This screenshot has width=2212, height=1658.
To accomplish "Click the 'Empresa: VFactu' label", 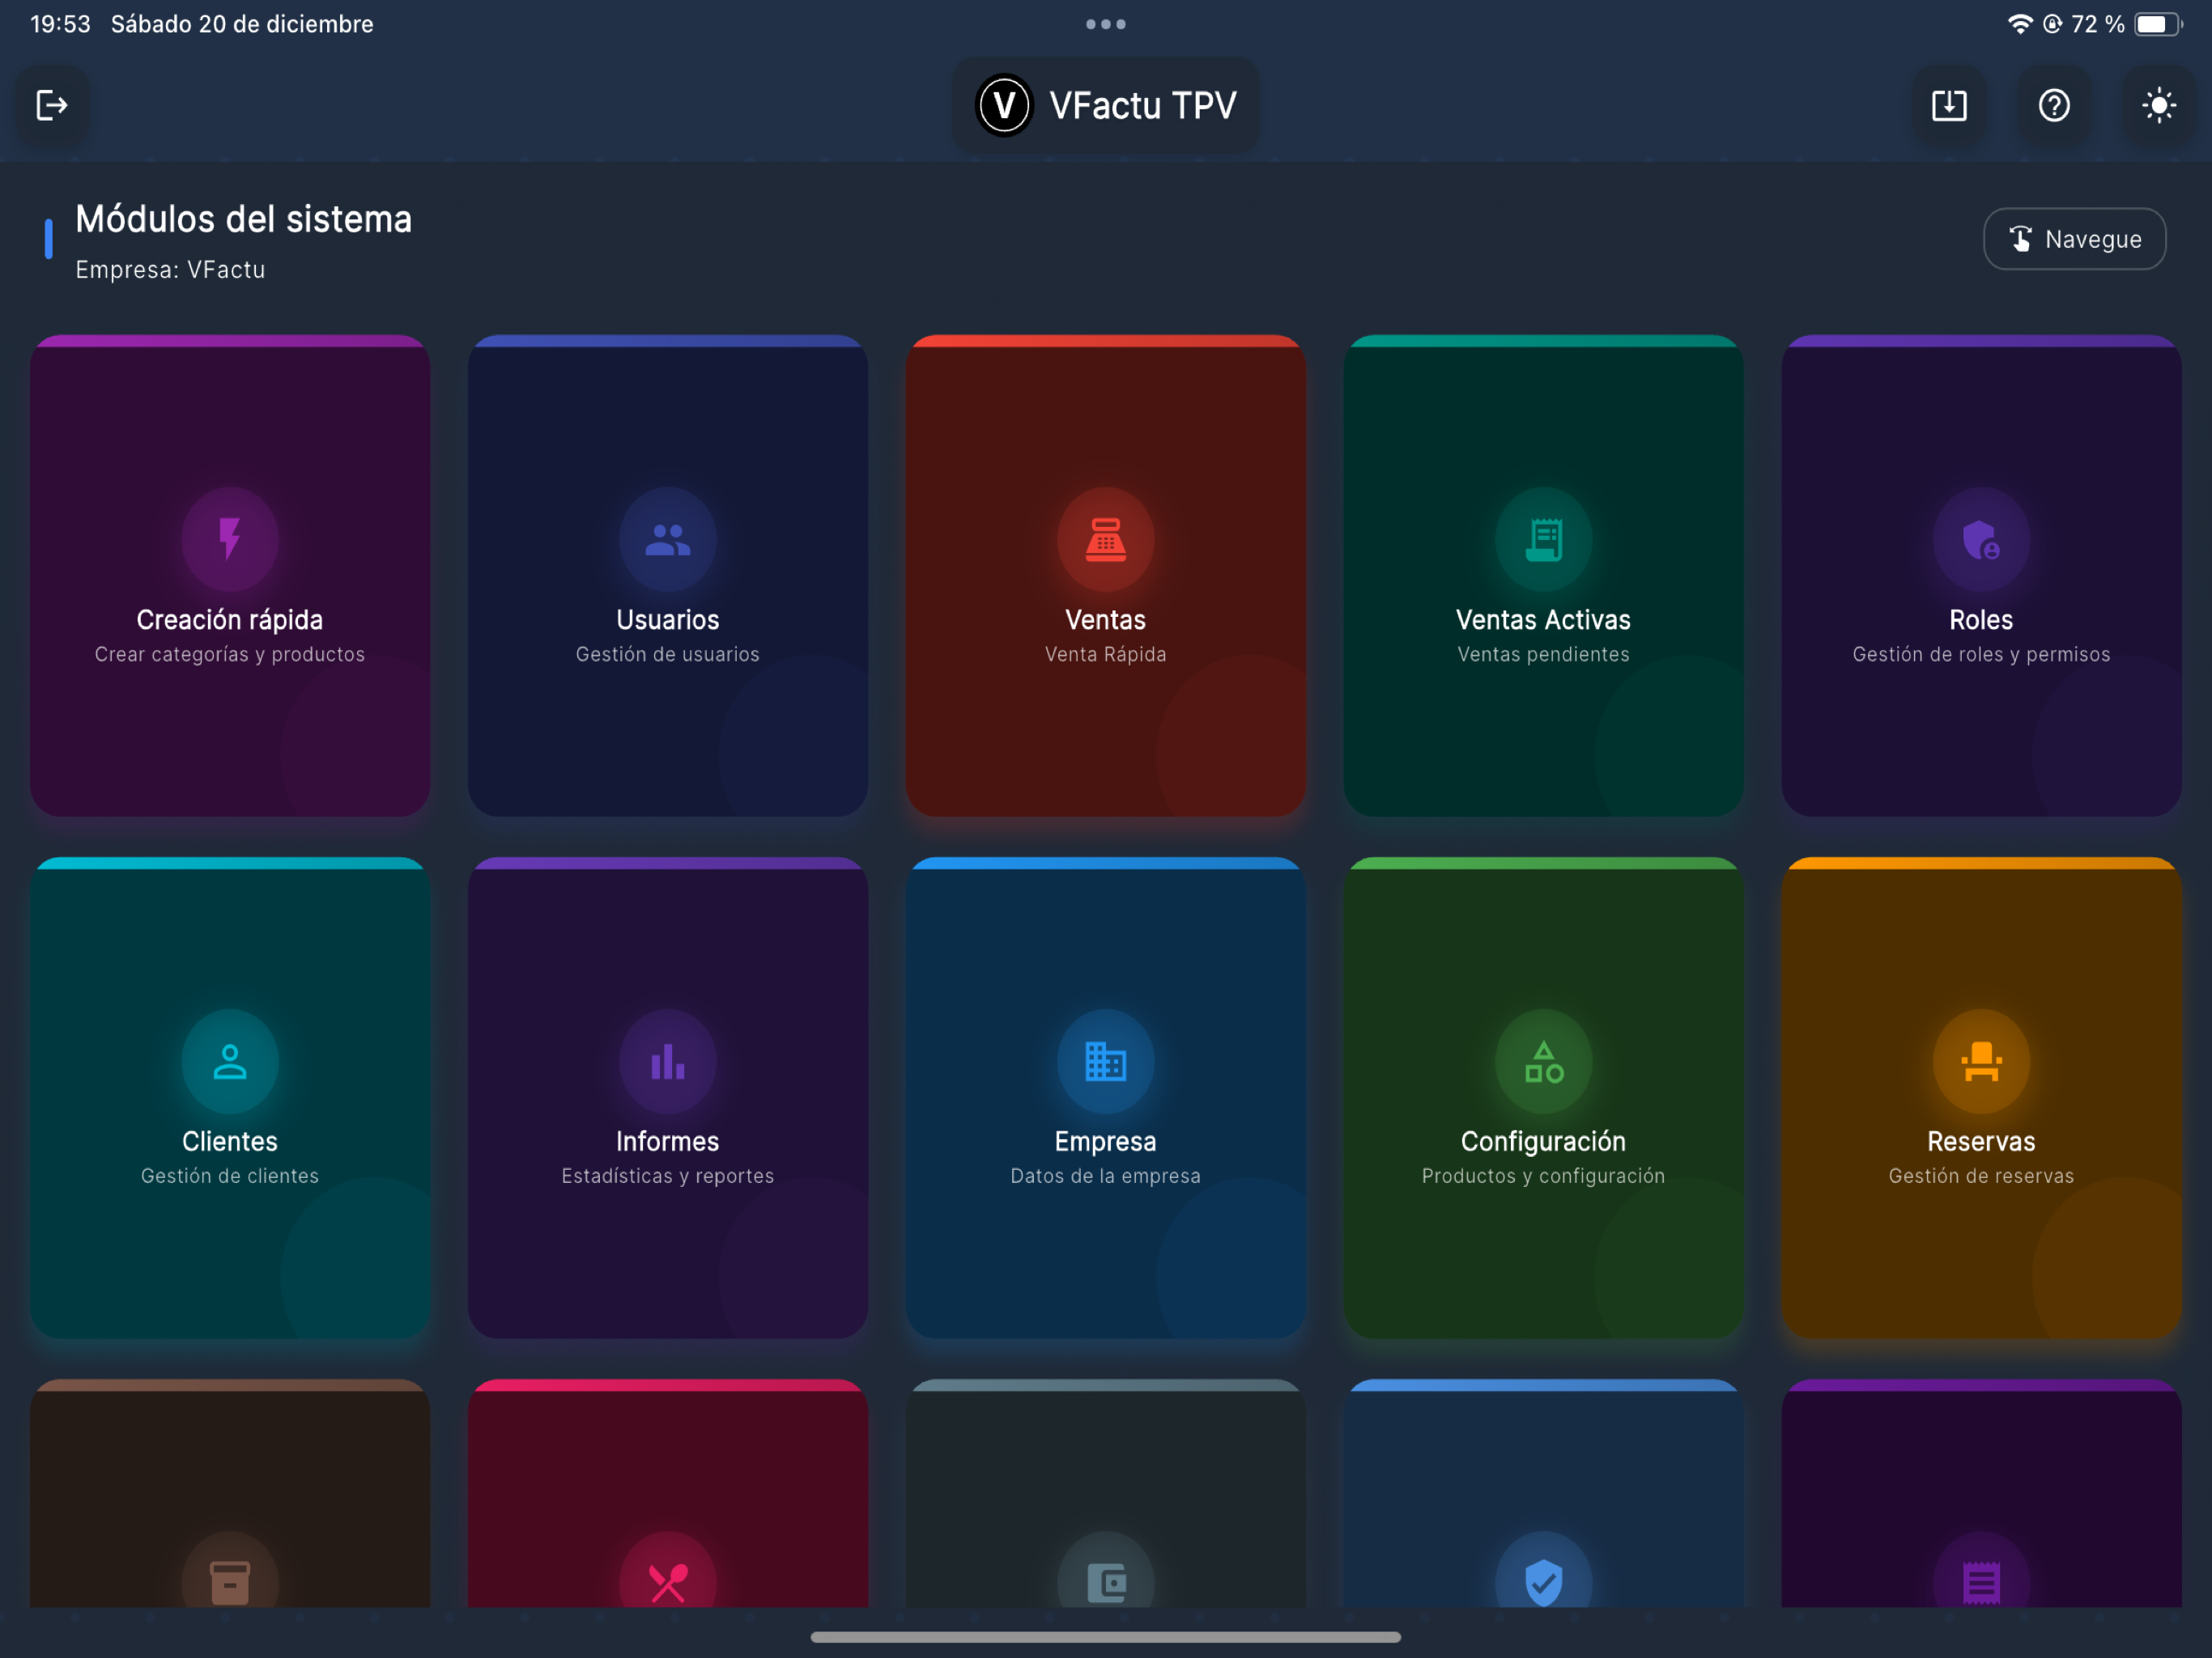I will [171, 270].
